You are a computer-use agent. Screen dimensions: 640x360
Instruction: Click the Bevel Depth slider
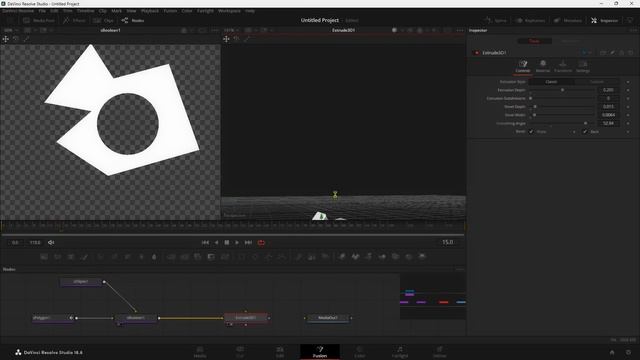pyautogui.click(x=562, y=107)
